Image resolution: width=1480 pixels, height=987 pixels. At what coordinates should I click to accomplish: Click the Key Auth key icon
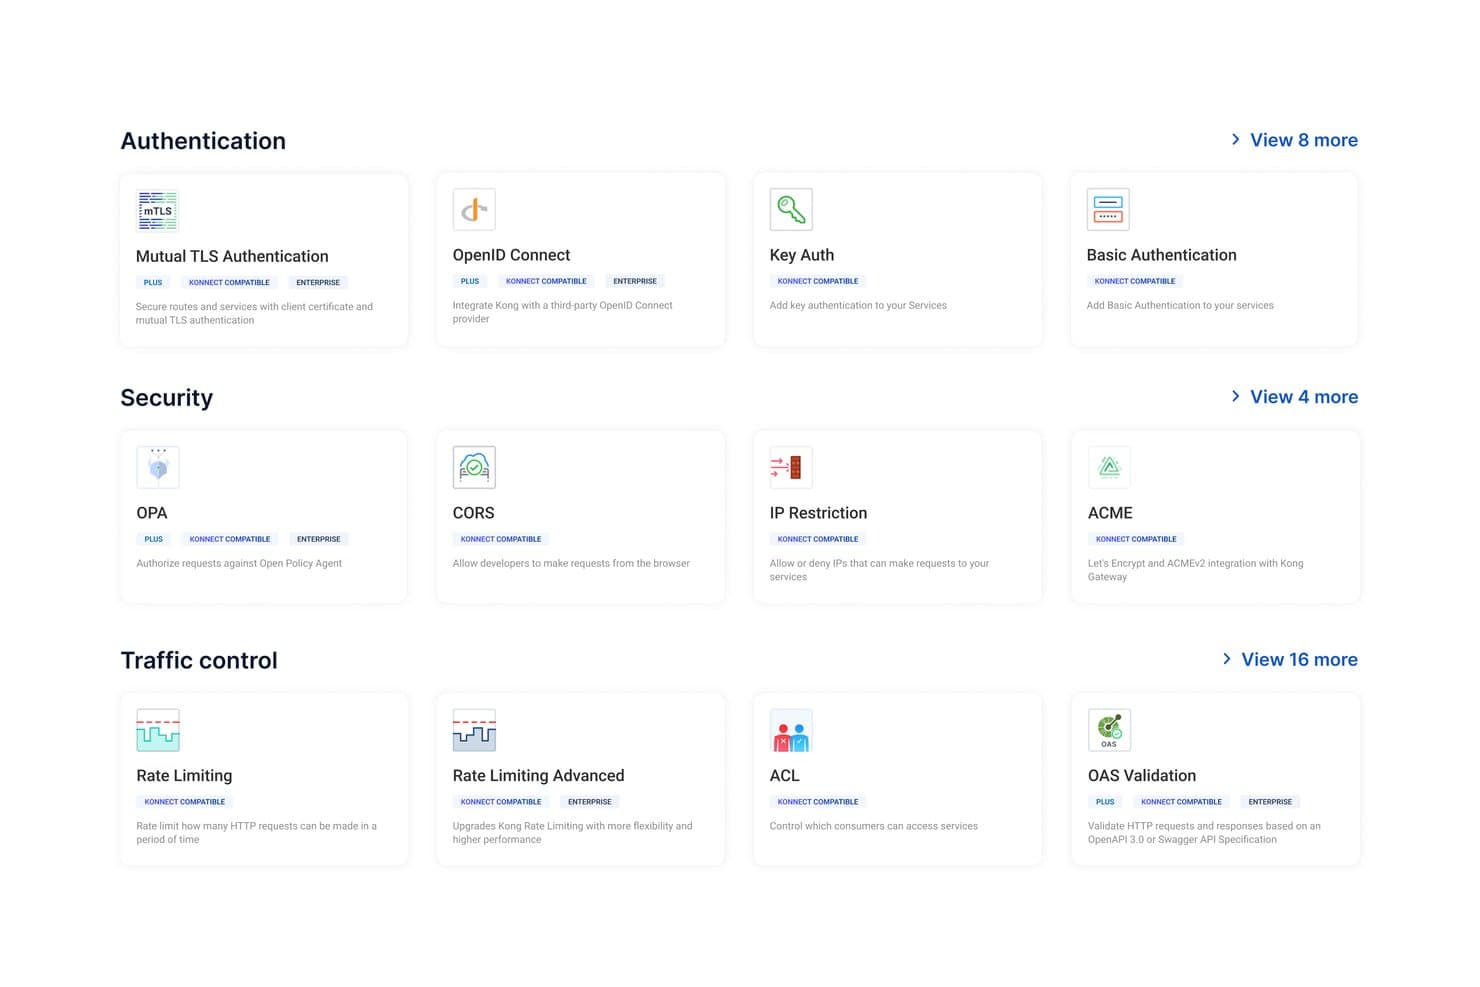791,209
